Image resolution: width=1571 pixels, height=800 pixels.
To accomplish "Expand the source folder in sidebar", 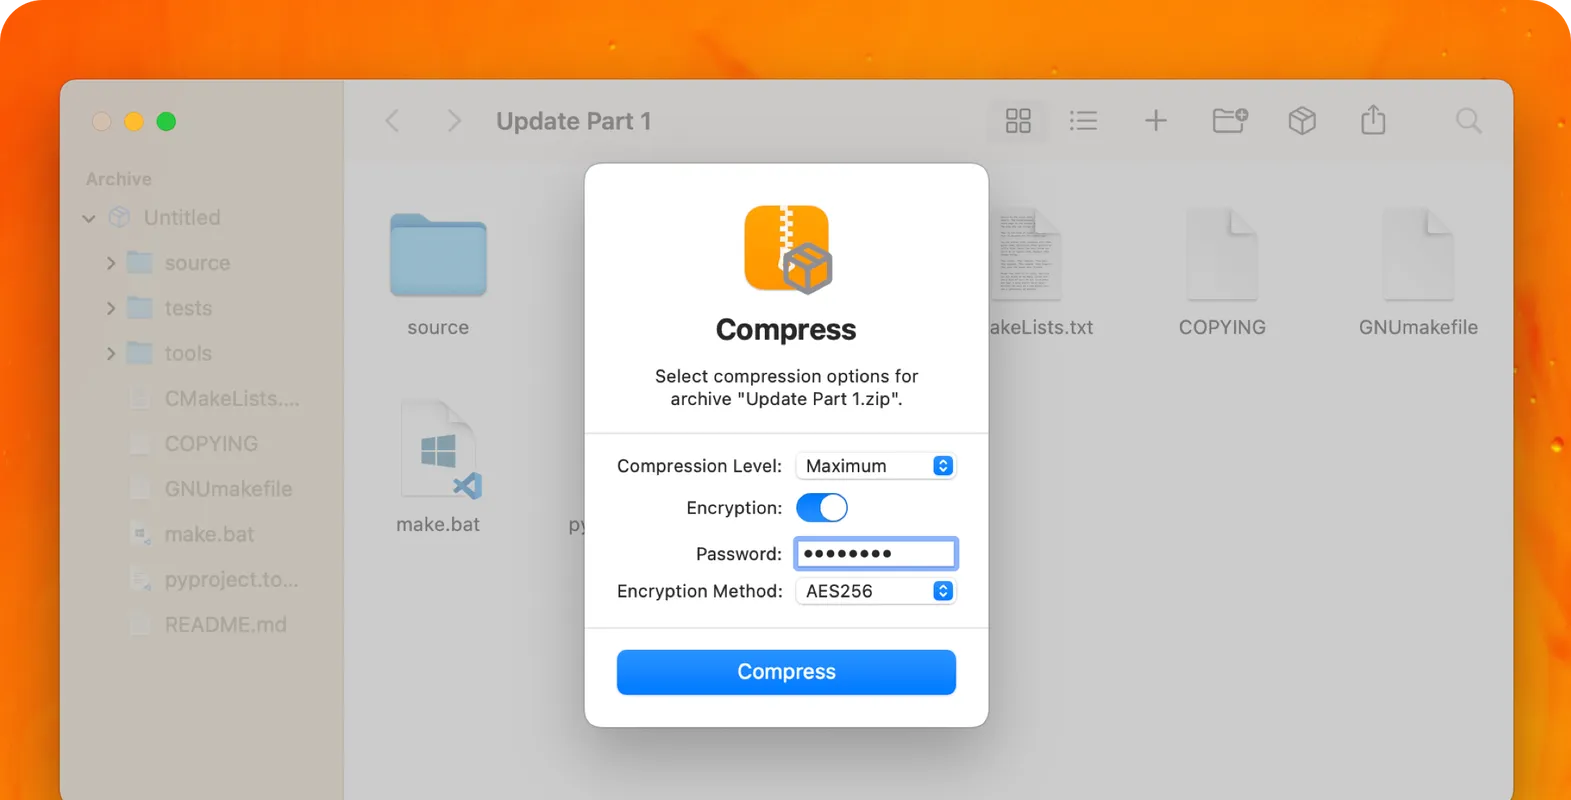I will (111, 263).
